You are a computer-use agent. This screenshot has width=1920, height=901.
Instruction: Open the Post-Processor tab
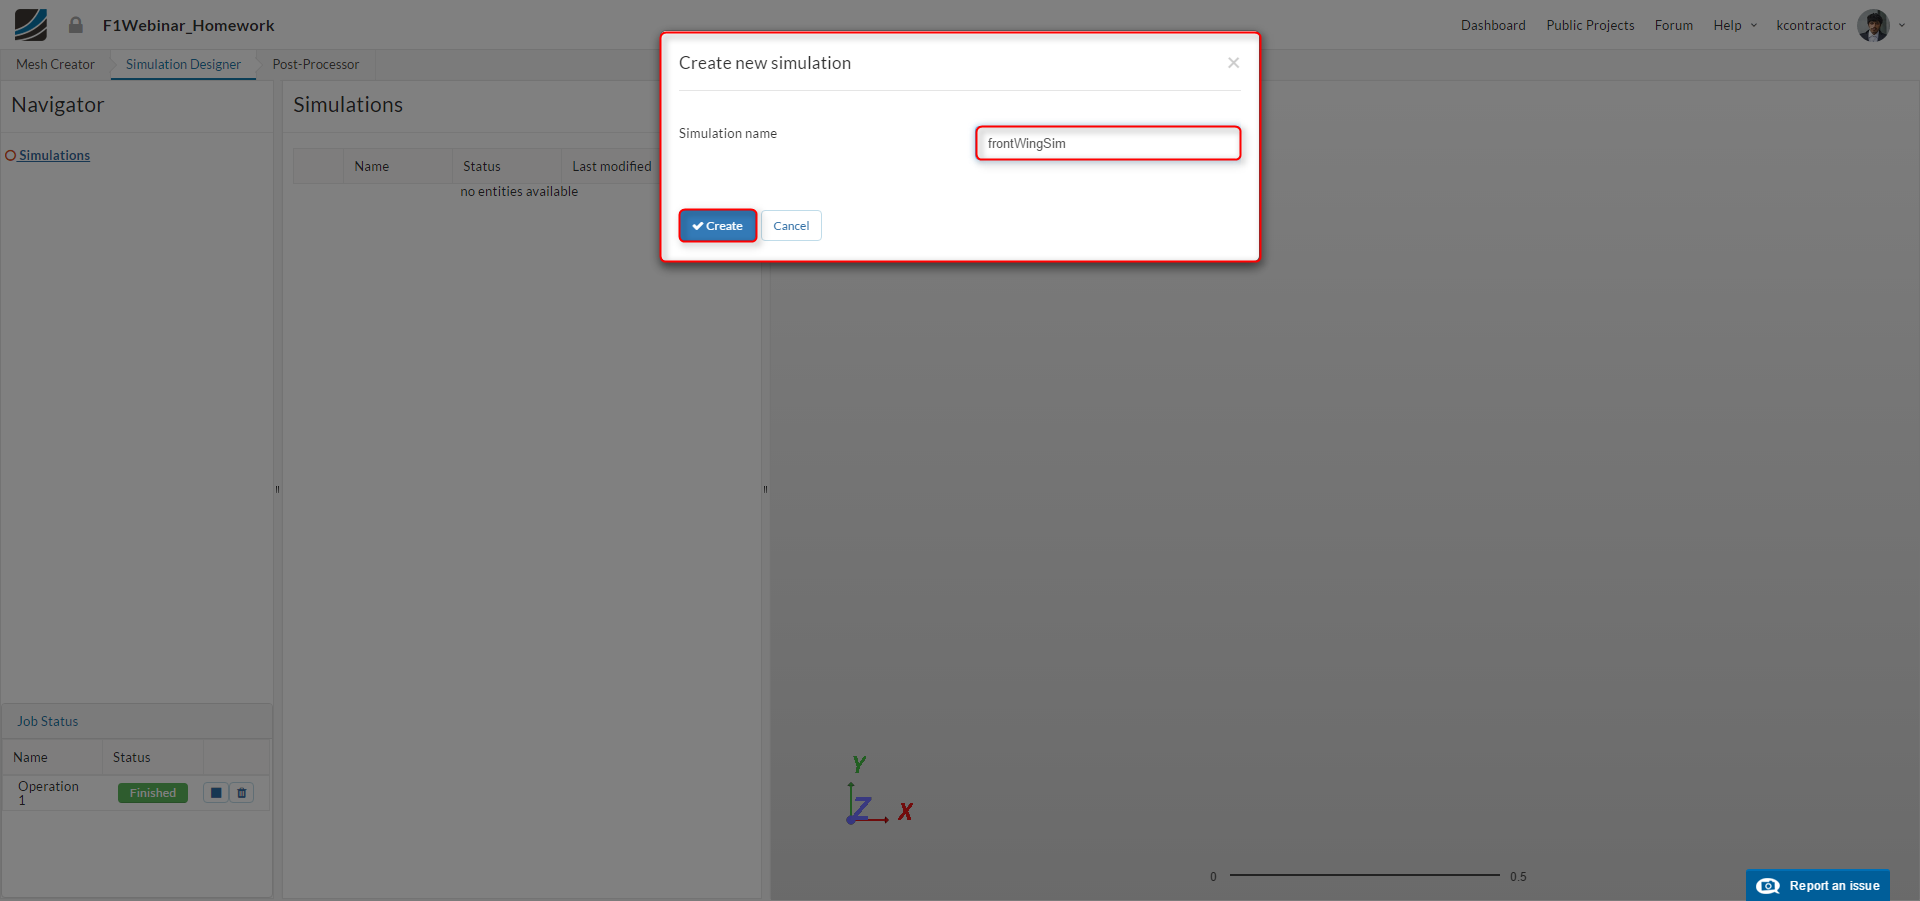[x=316, y=64]
